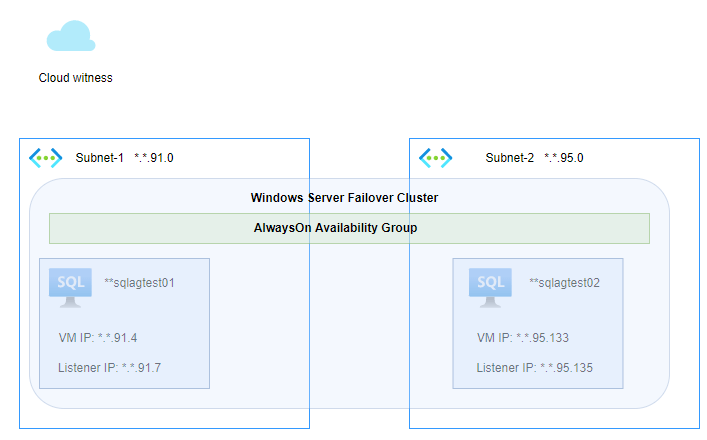Click the Cloud witness cloud icon
Screen dimensions: 707x440
(x=71, y=37)
